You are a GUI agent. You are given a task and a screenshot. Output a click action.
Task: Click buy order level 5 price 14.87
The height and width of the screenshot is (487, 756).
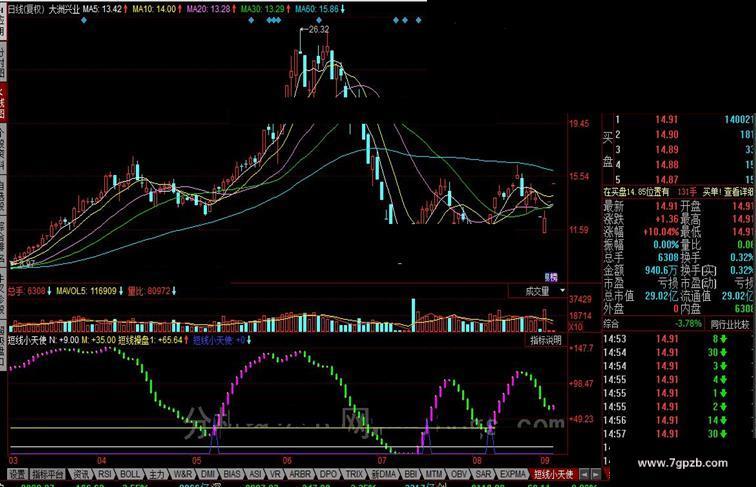666,179
